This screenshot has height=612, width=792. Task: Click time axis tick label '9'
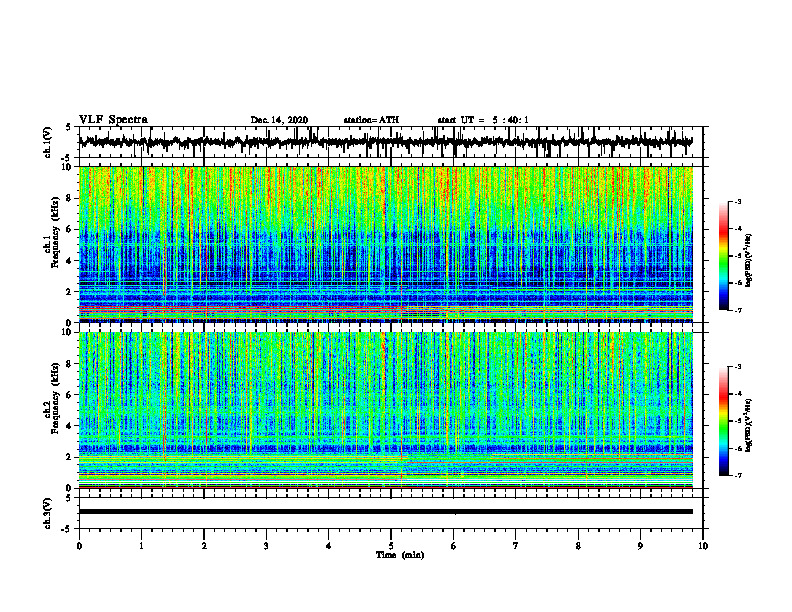coord(640,546)
